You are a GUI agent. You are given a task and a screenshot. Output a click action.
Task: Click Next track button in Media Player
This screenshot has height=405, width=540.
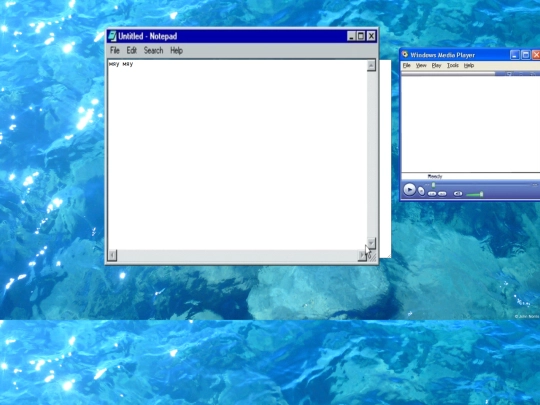[443, 194]
